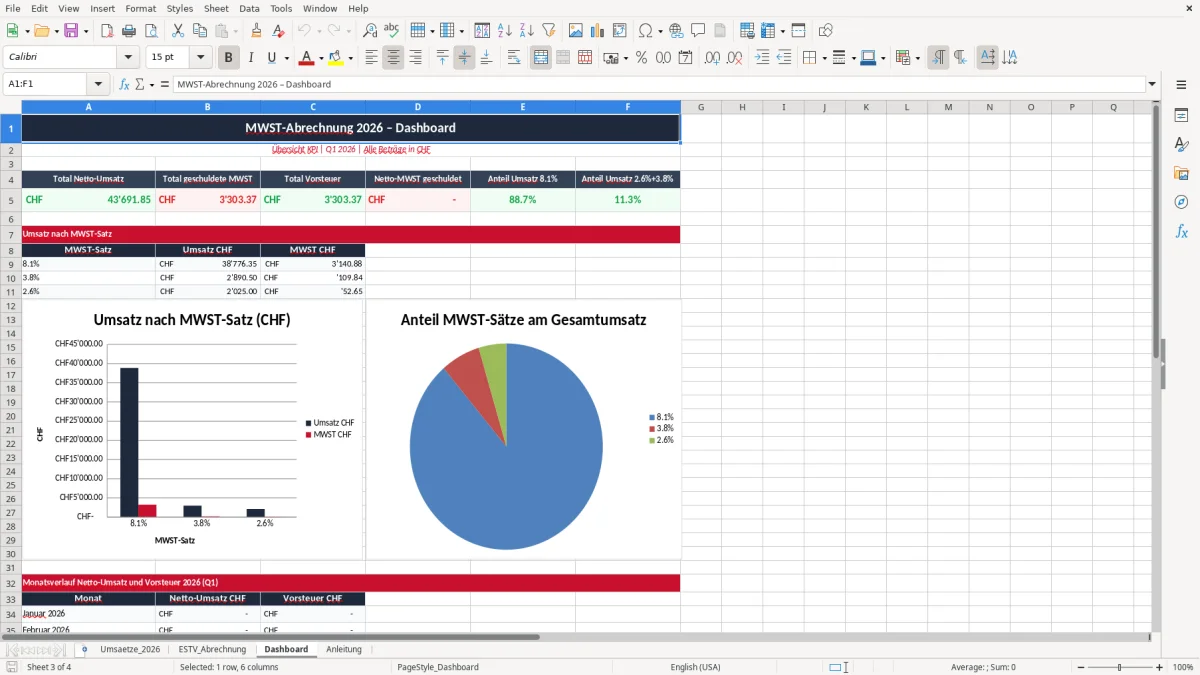Activate Clone Formatting paintbrush
The height and width of the screenshot is (675, 1200).
256,31
